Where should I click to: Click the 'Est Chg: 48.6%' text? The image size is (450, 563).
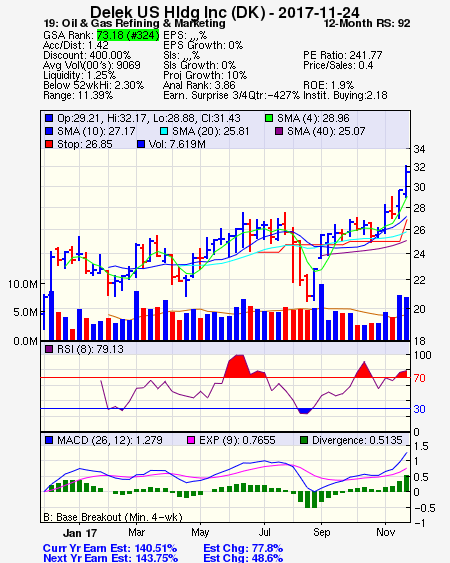(243, 558)
